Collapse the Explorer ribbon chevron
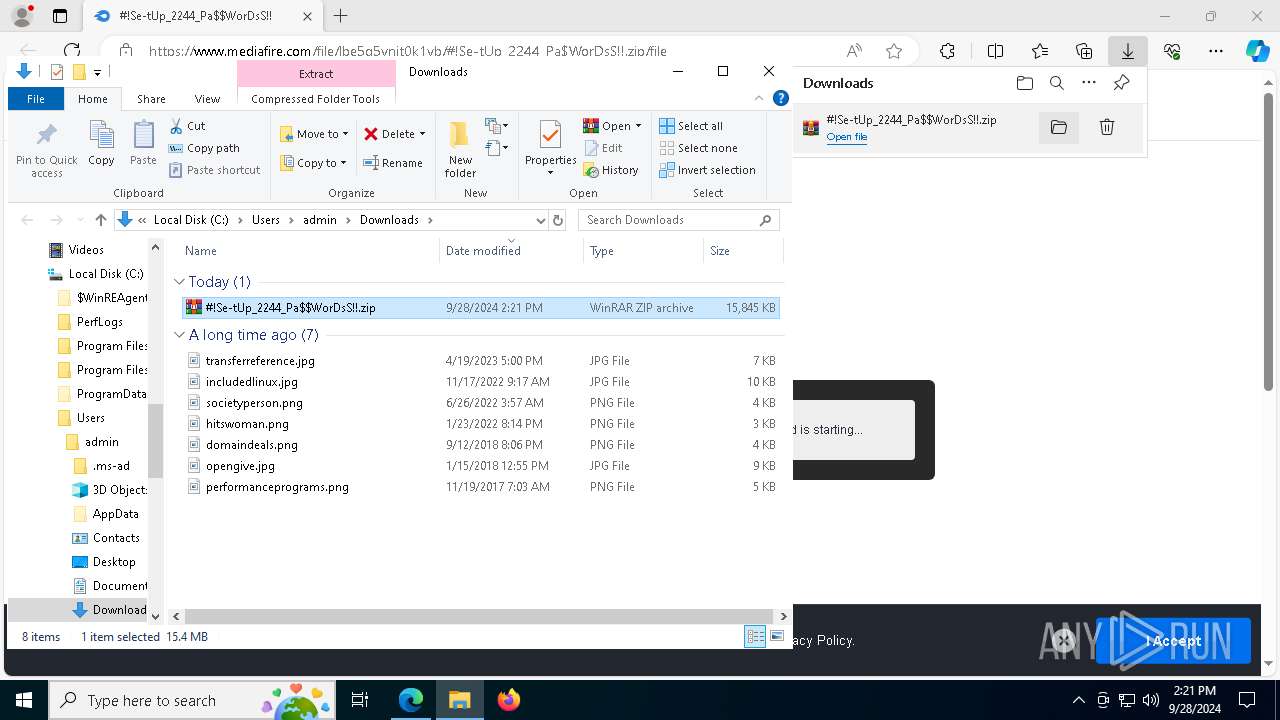 [x=759, y=98]
